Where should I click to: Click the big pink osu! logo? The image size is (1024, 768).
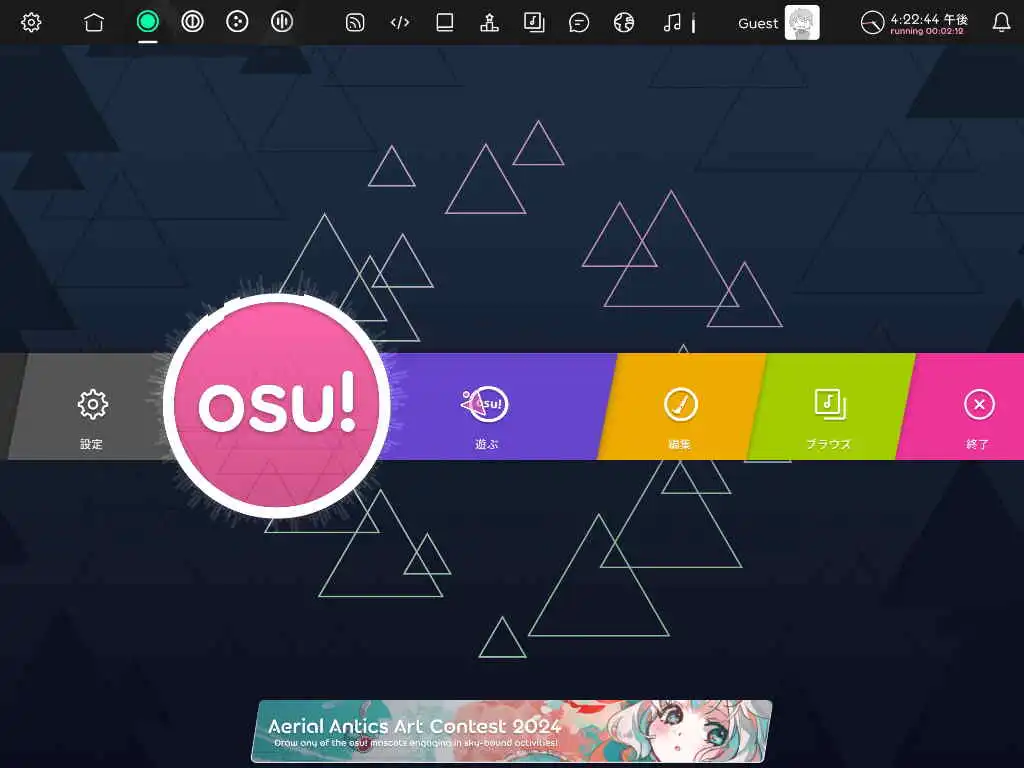(x=277, y=406)
